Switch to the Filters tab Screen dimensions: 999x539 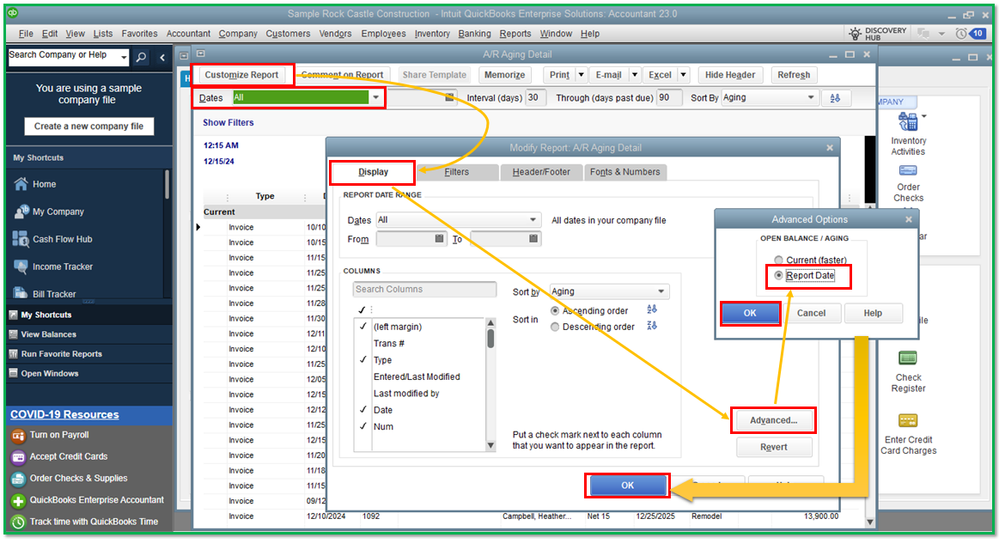click(456, 172)
